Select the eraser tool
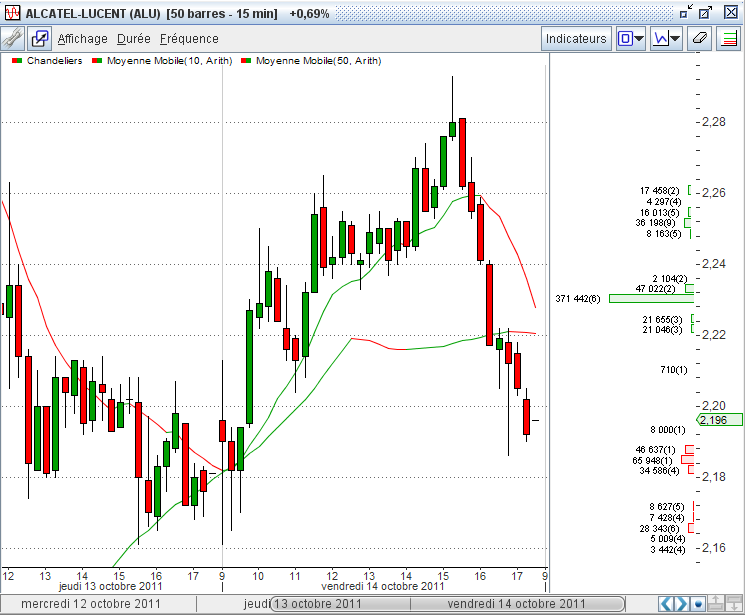 [700, 39]
